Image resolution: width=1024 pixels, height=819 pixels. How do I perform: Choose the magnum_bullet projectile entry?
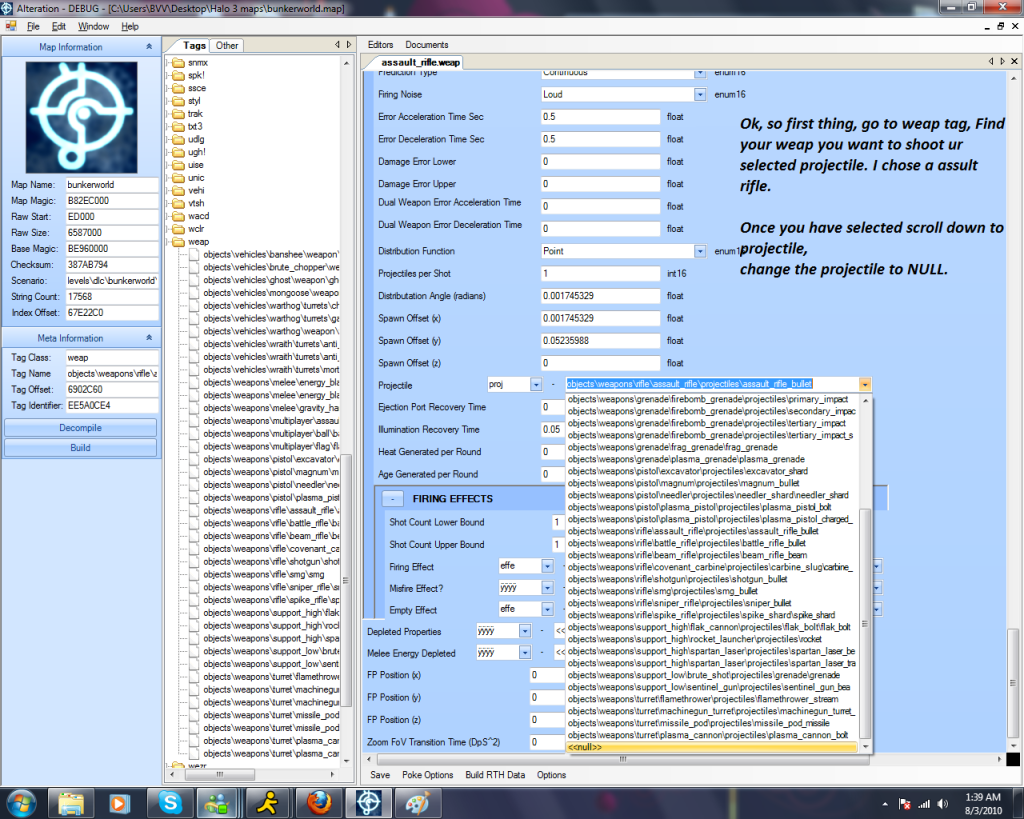711,483
